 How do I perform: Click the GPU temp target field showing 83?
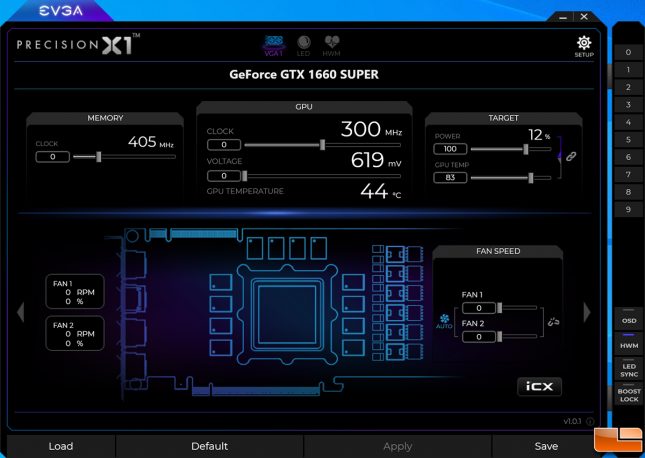tap(450, 178)
